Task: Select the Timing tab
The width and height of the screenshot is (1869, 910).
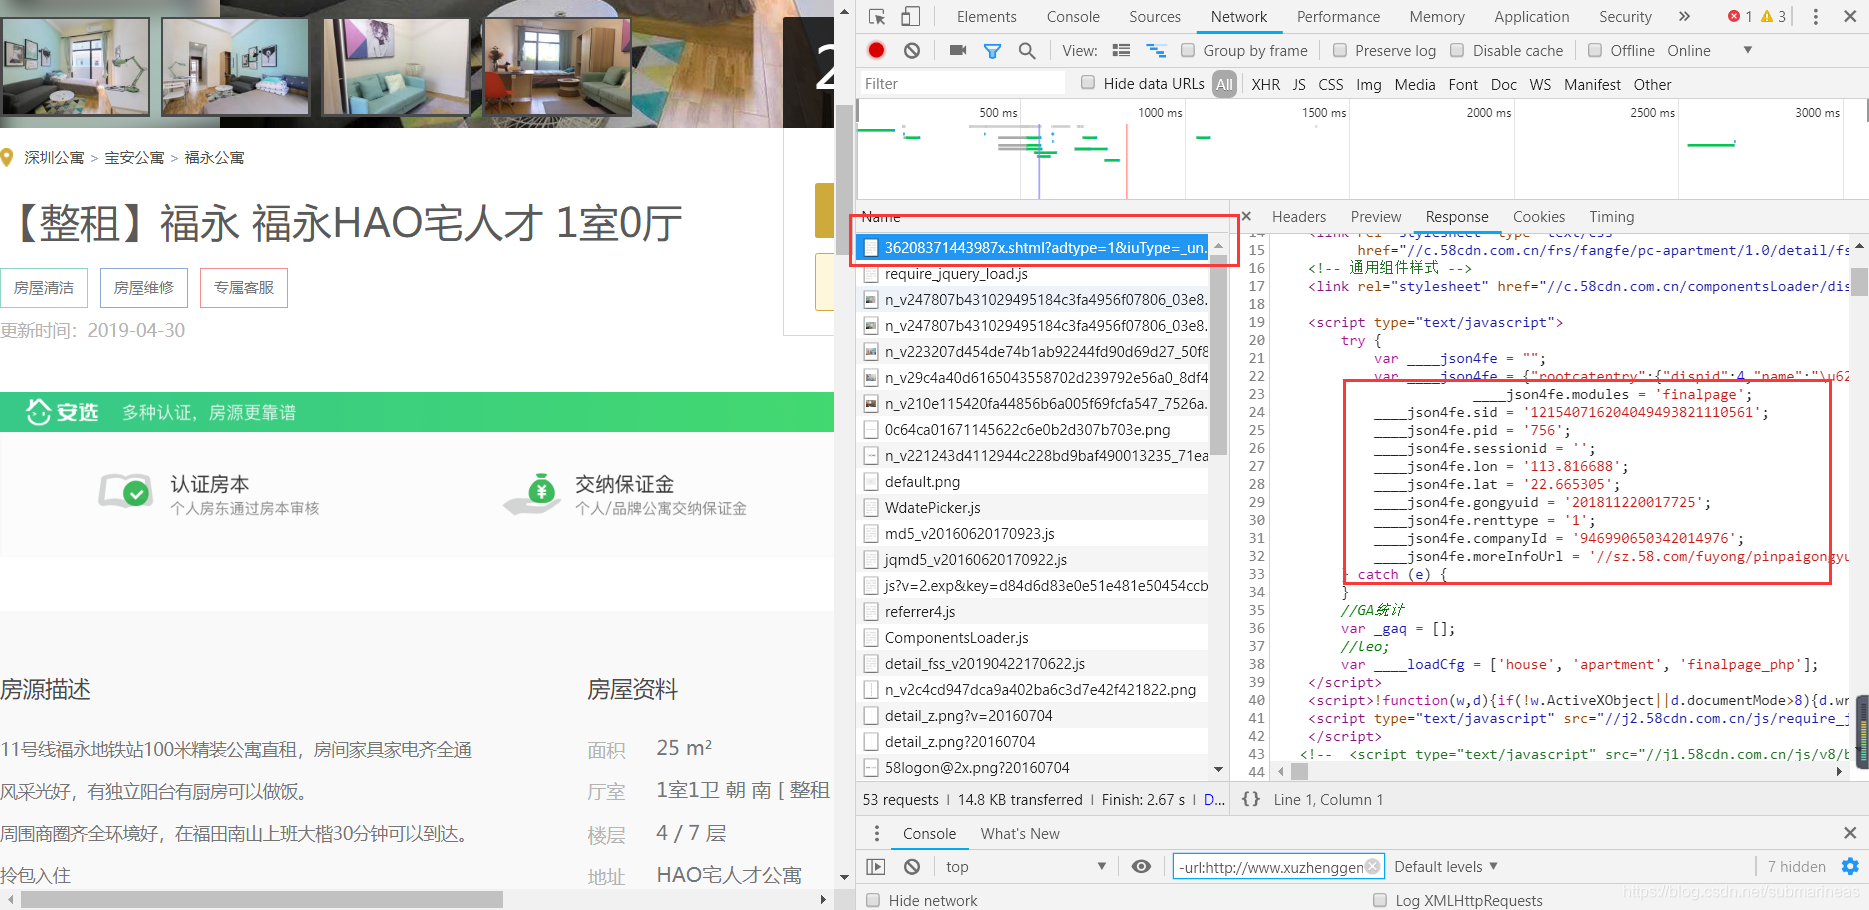Action: tap(1611, 217)
